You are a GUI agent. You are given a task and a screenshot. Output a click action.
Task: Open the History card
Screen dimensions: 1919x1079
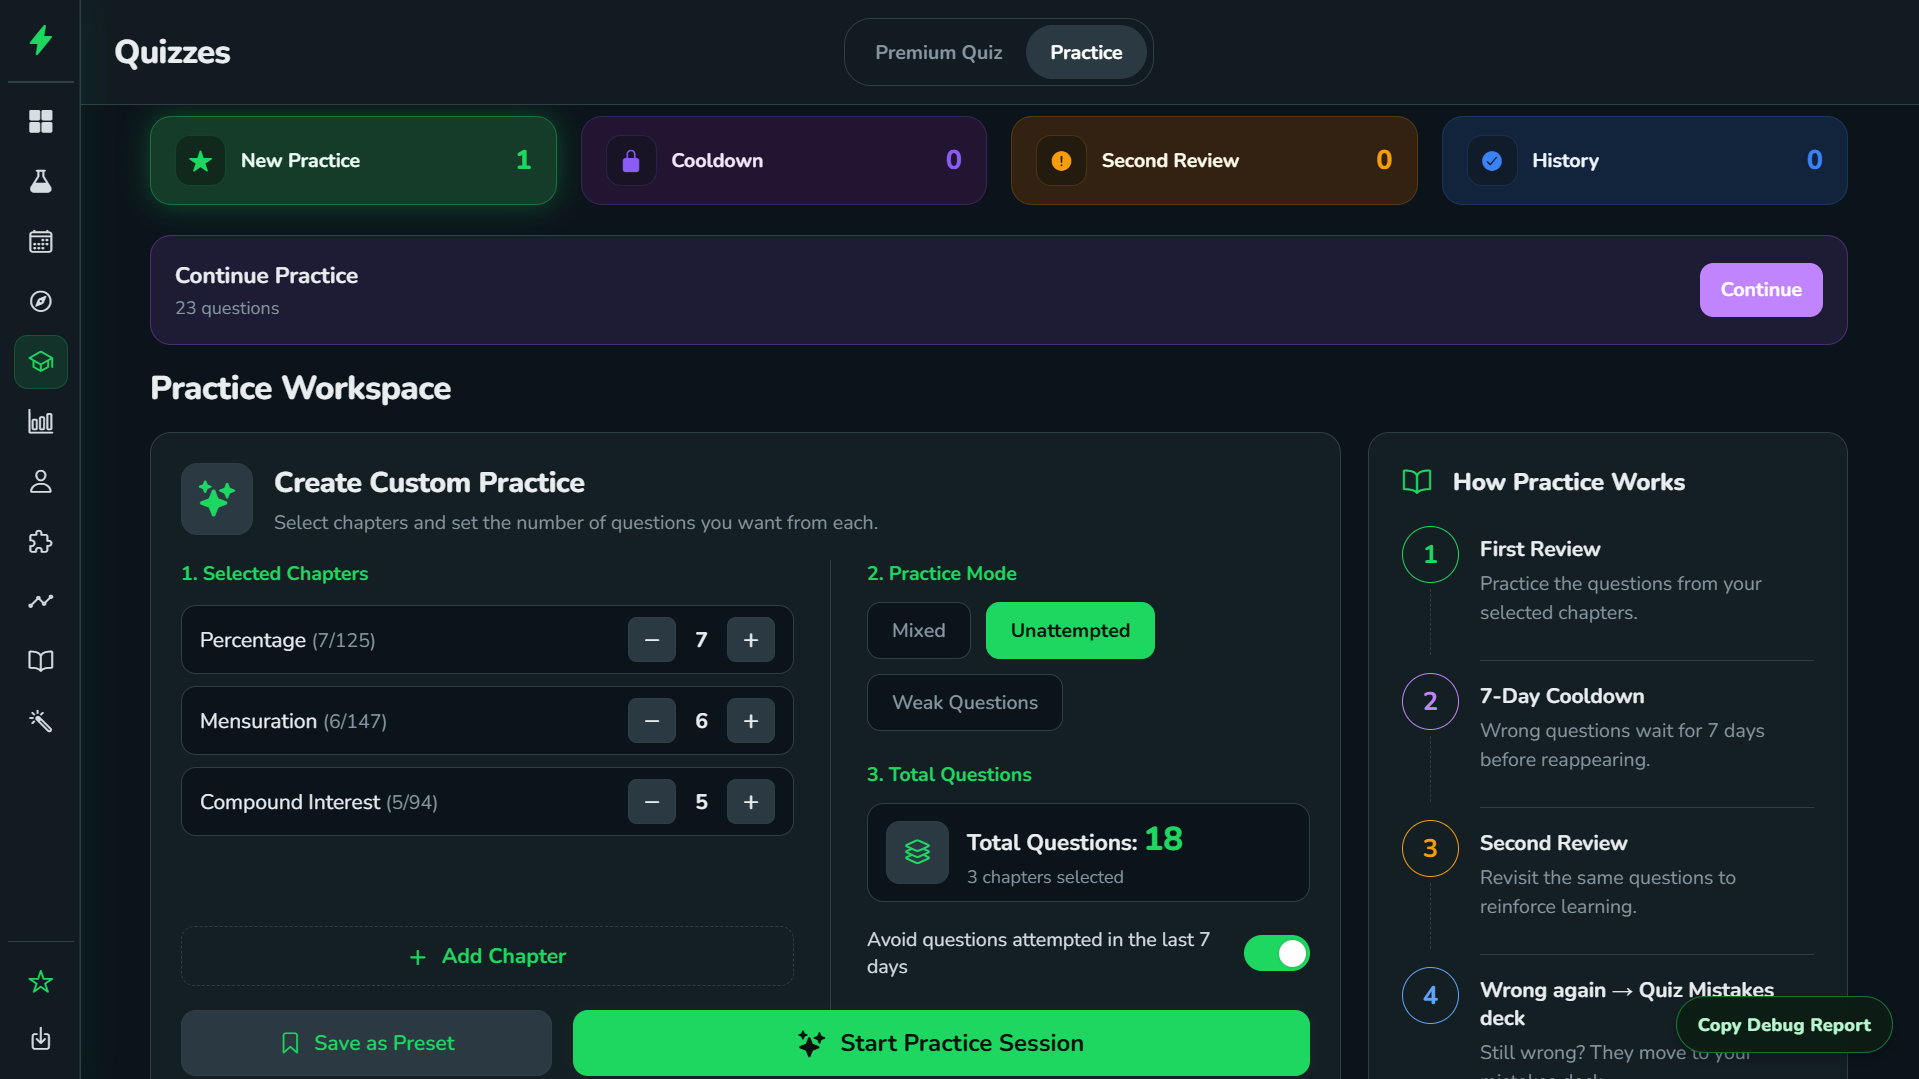(1645, 161)
